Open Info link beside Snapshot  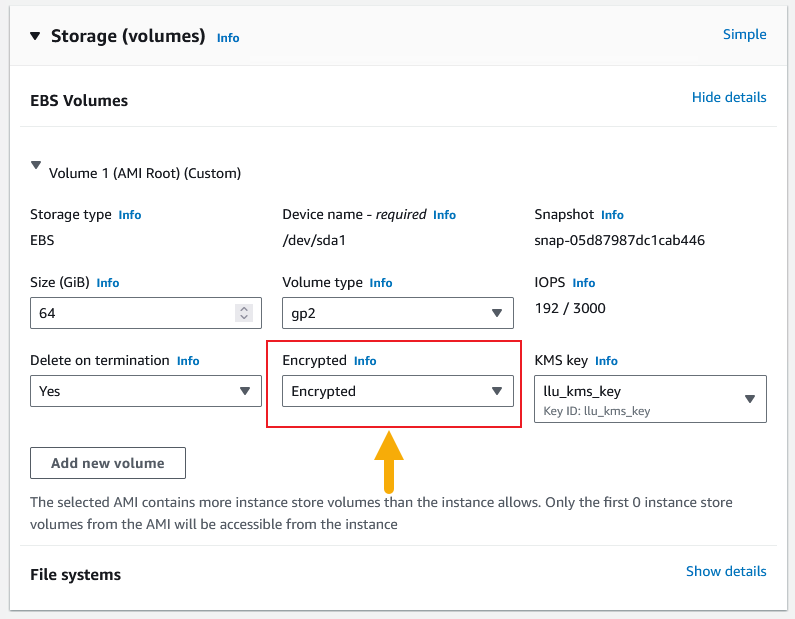point(612,215)
